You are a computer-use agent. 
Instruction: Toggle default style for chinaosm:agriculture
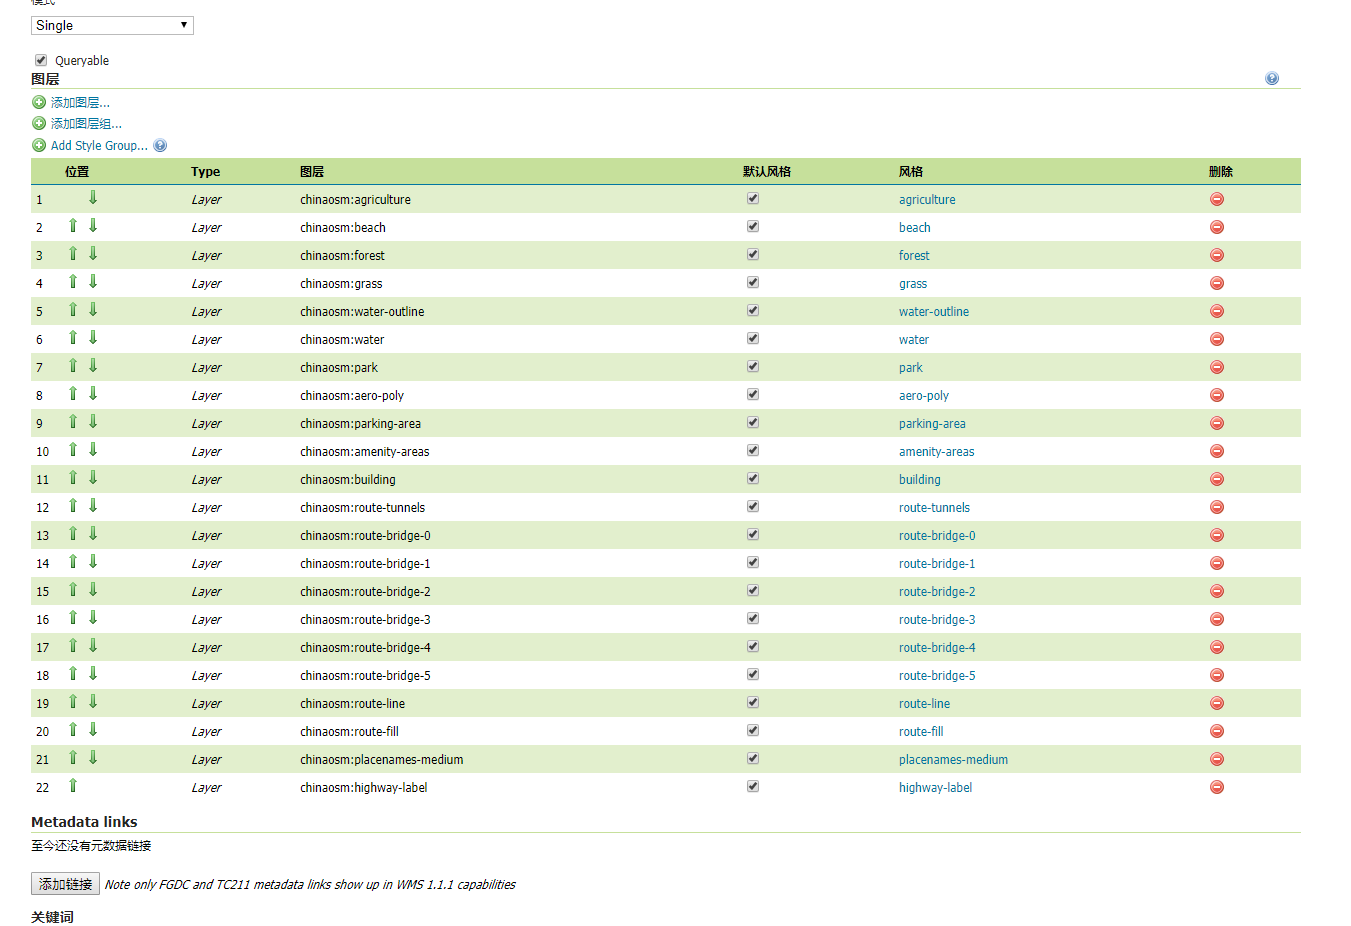753,198
